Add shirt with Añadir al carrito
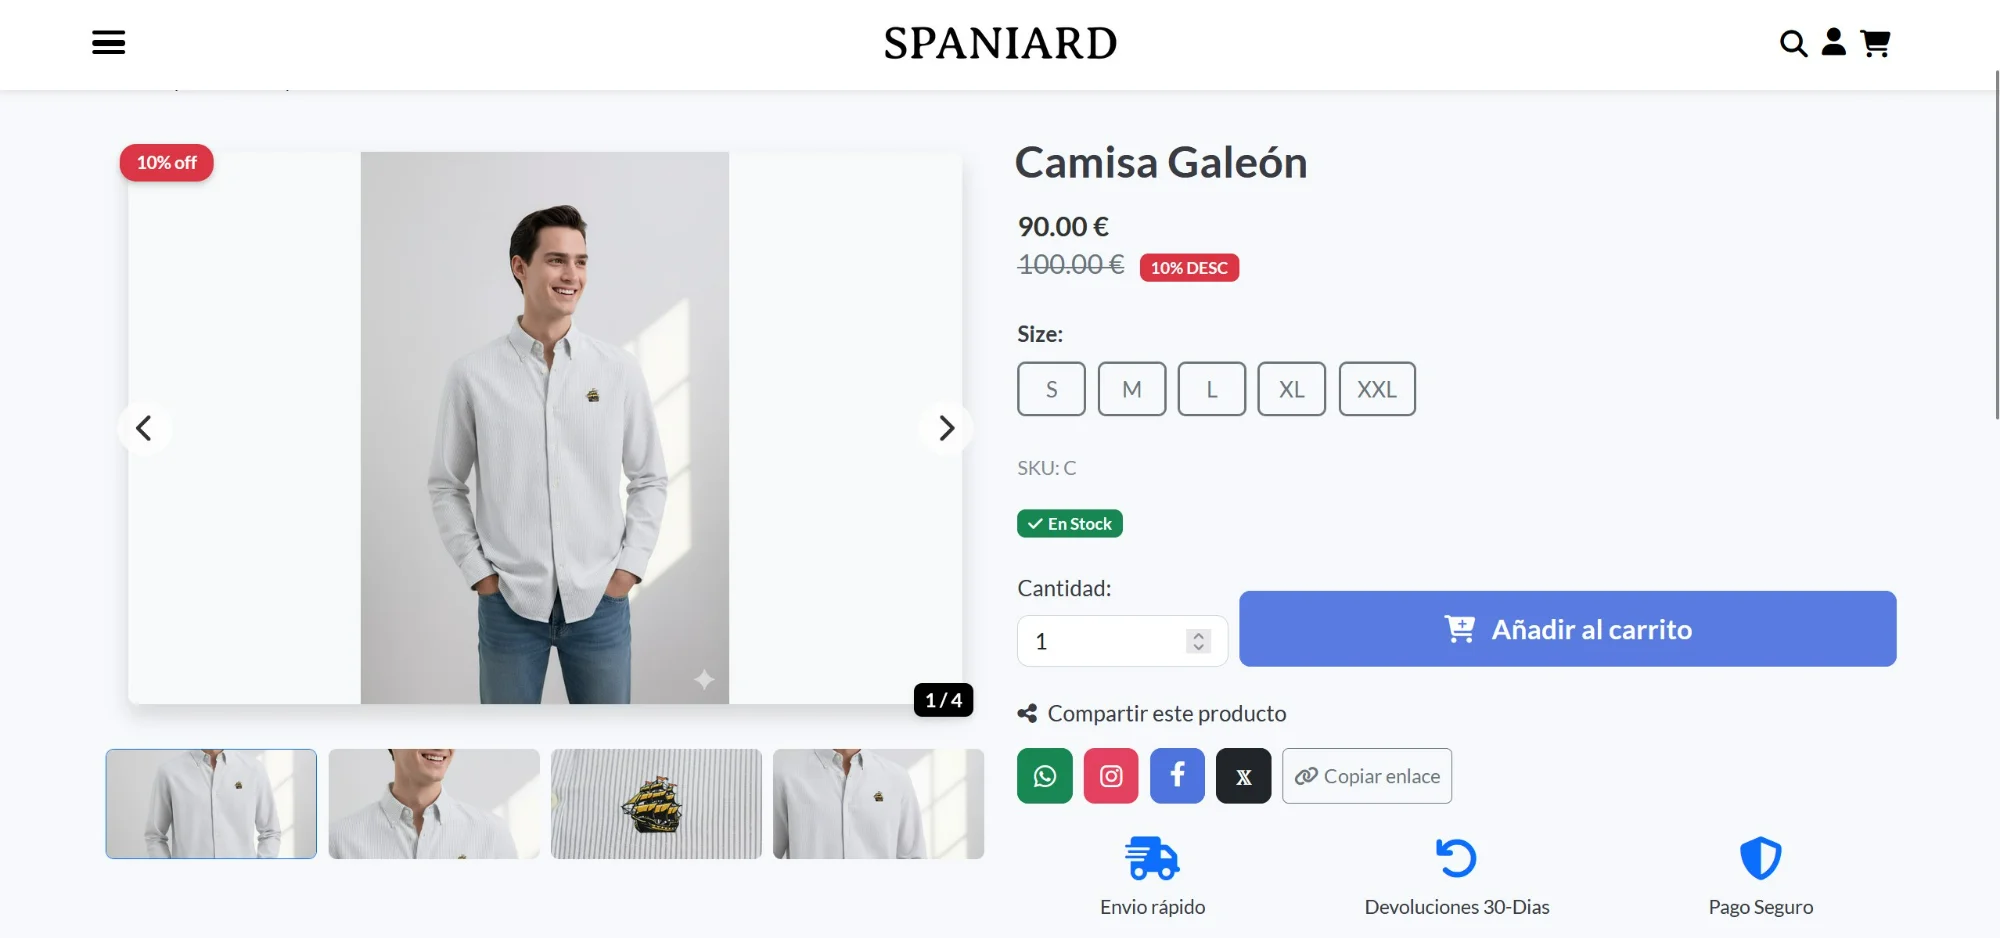Screen dimensions: 2000x938 1567,629
